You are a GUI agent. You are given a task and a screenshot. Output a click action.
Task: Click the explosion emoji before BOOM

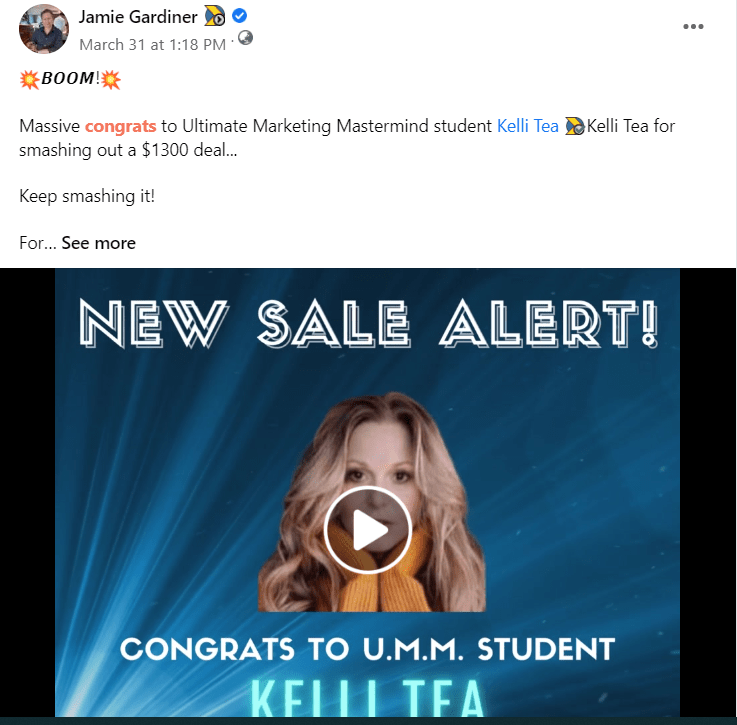[x=30, y=79]
